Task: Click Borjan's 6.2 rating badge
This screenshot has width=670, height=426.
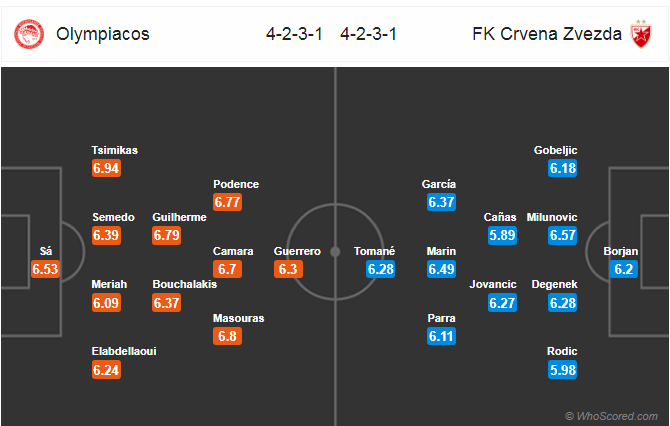Action: pyautogui.click(x=623, y=269)
